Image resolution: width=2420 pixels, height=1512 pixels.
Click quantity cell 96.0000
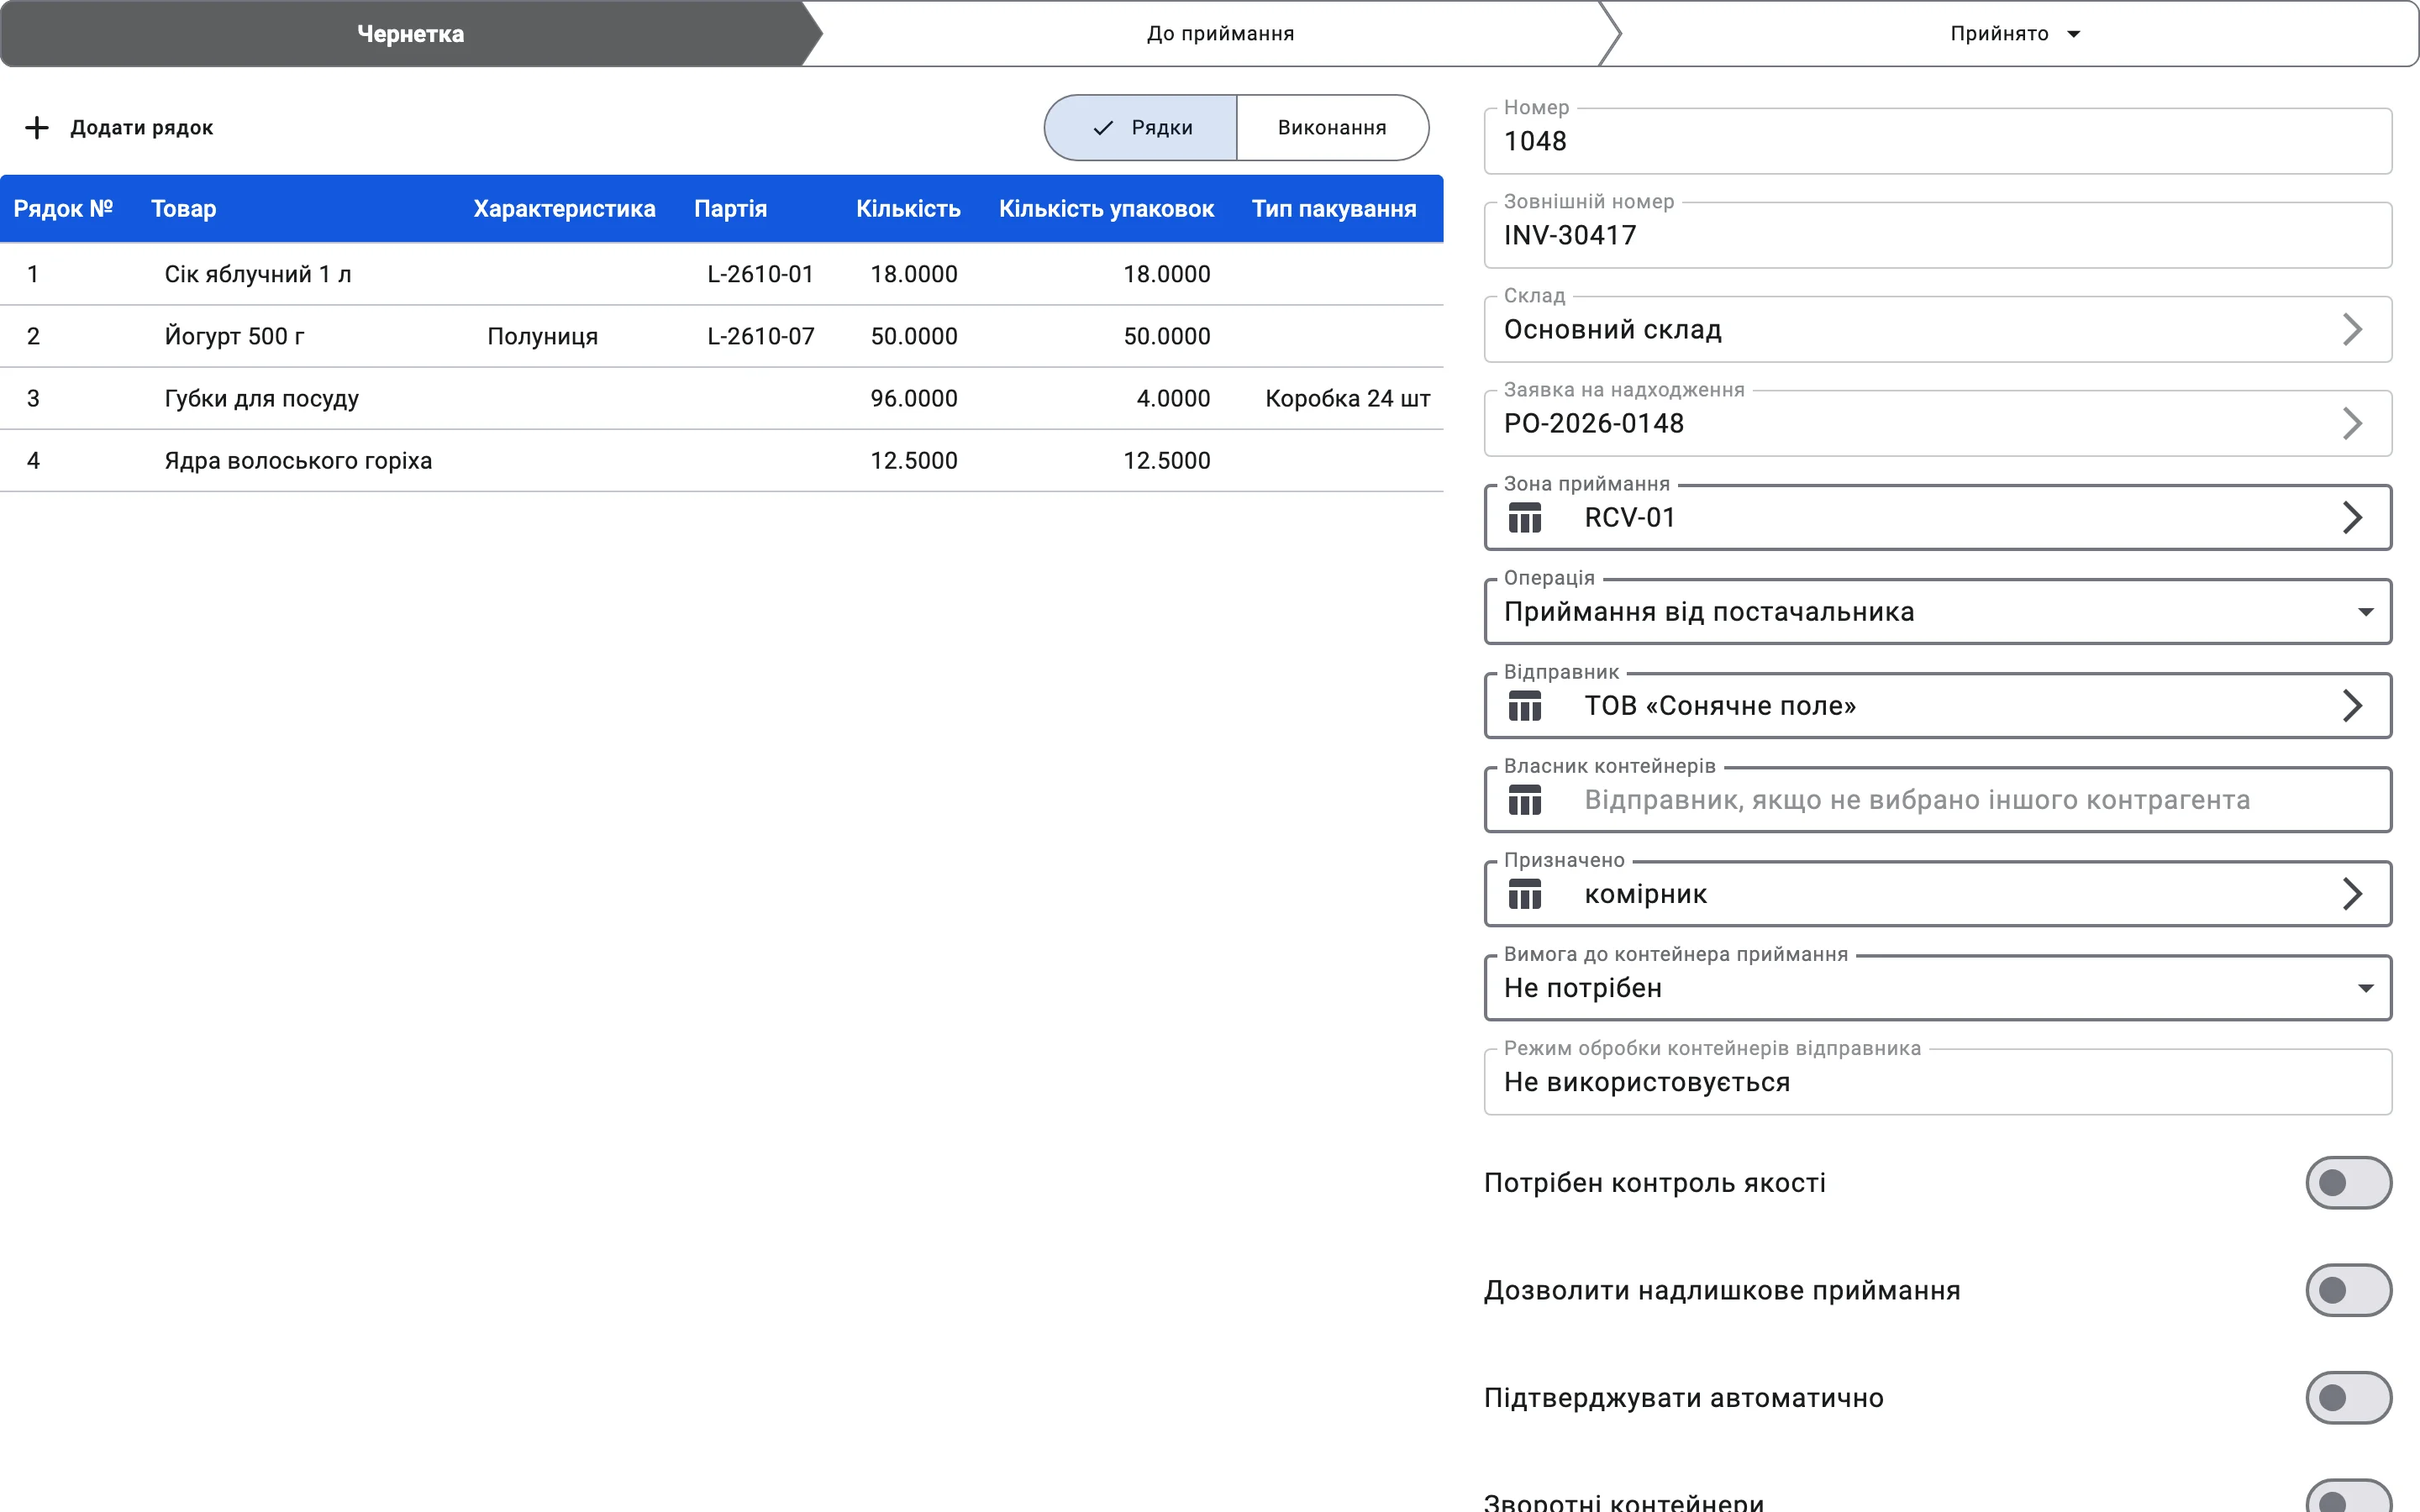[x=913, y=398]
